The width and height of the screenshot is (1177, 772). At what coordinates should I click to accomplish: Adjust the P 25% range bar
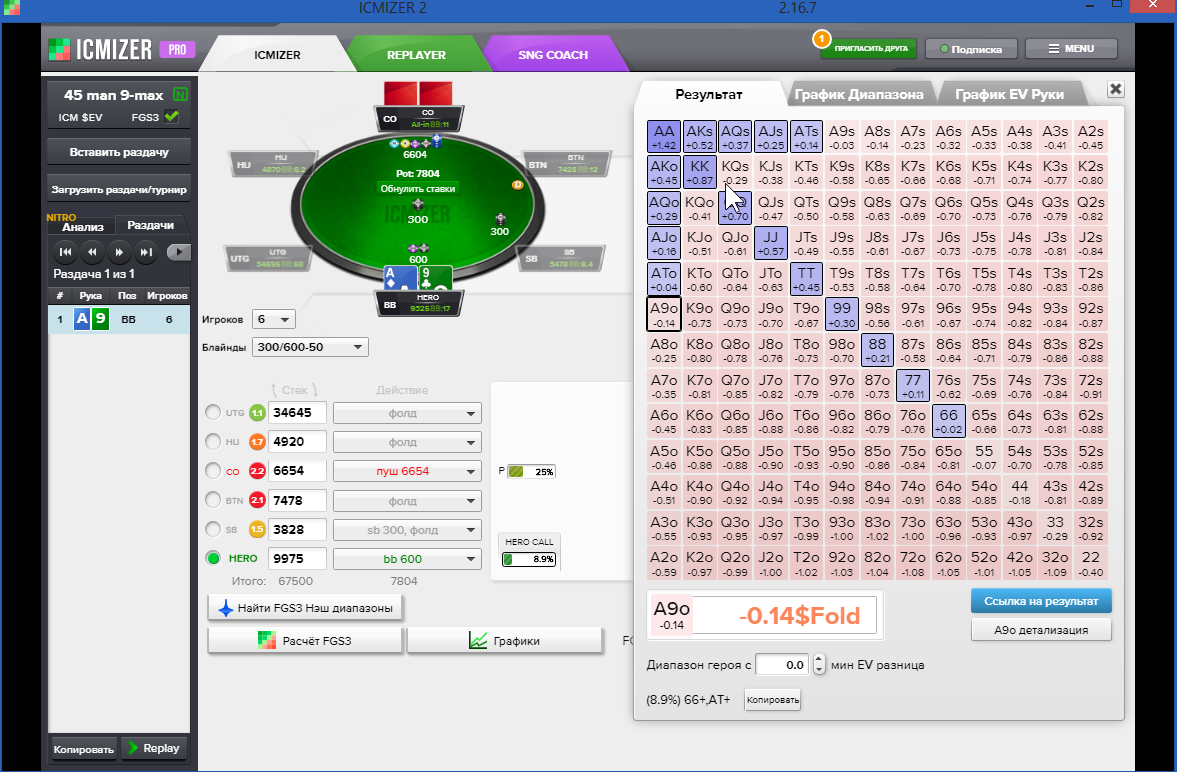(531, 472)
